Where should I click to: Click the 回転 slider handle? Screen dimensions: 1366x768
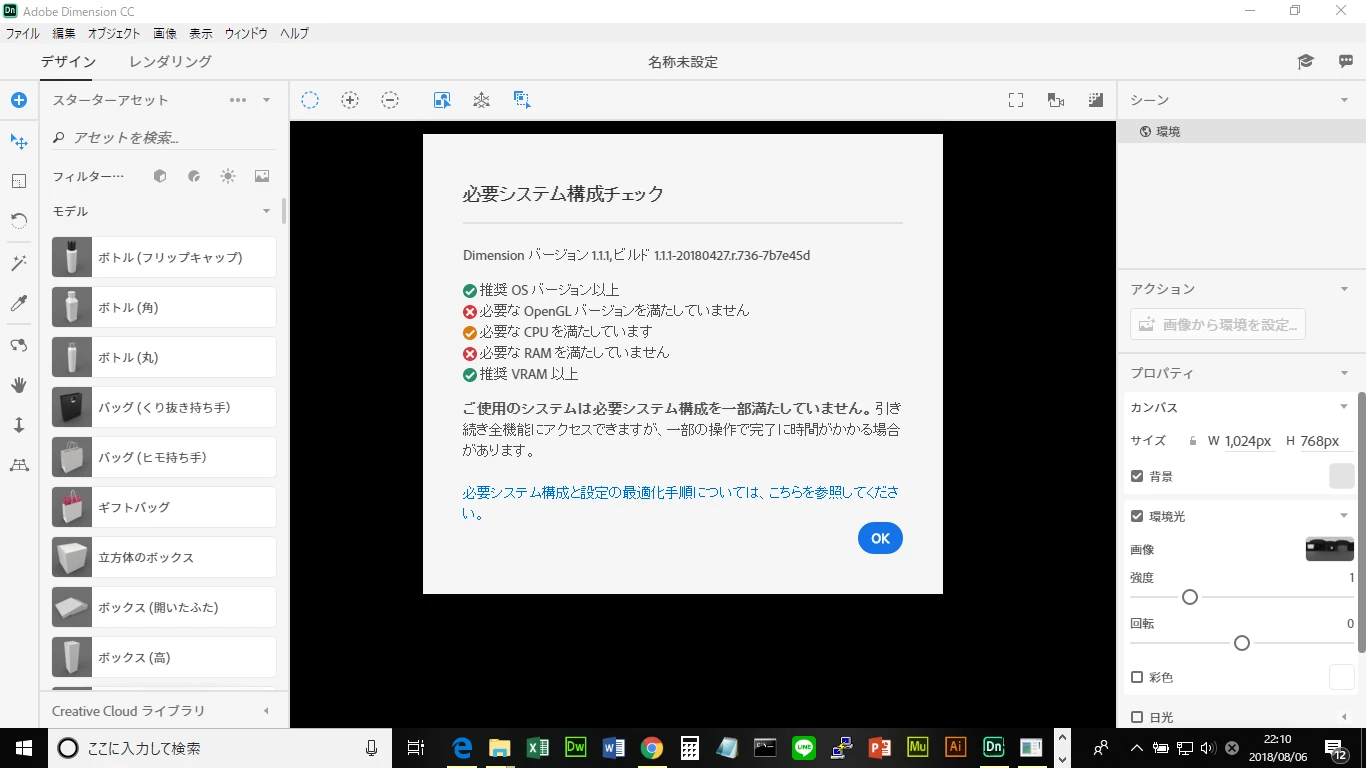1242,643
